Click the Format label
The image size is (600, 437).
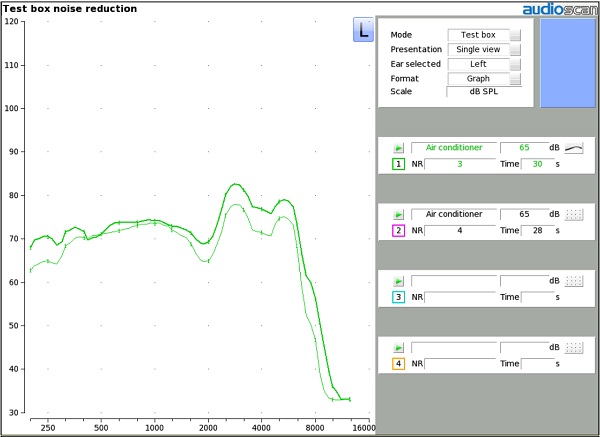pyautogui.click(x=404, y=78)
